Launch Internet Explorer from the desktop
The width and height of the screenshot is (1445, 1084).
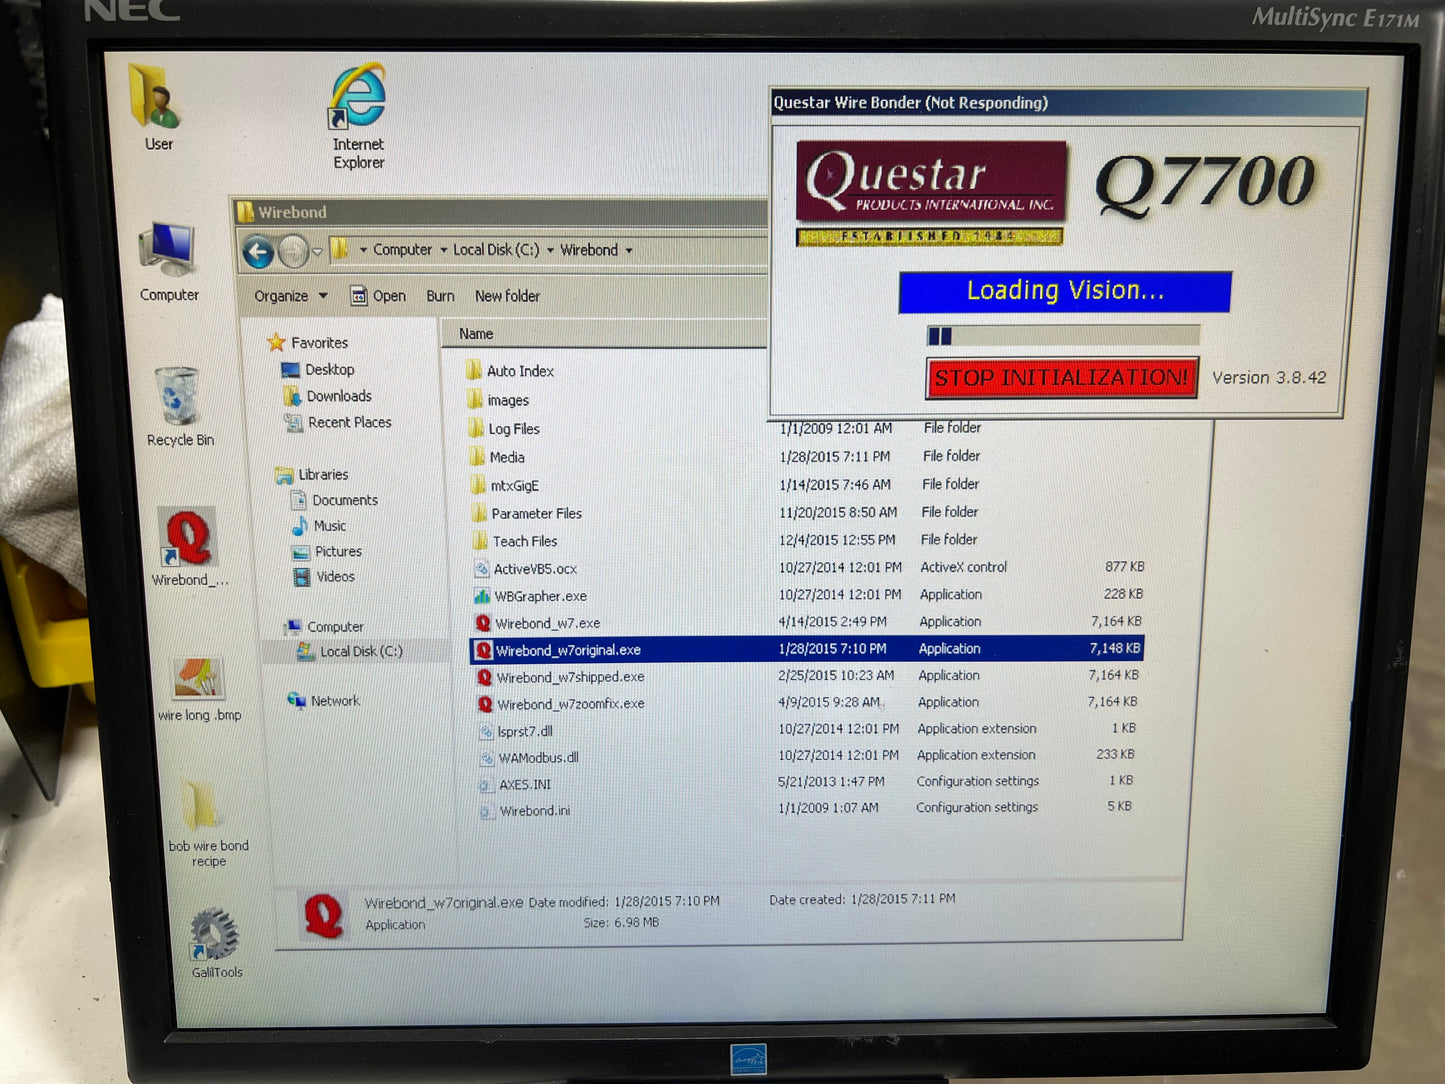[x=358, y=115]
